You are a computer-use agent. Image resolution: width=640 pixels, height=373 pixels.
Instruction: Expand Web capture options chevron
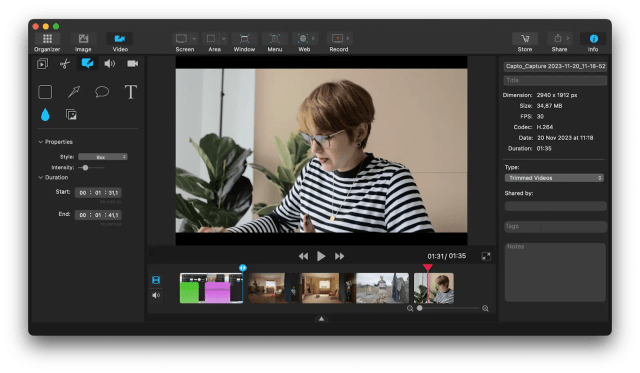pyautogui.click(x=313, y=38)
